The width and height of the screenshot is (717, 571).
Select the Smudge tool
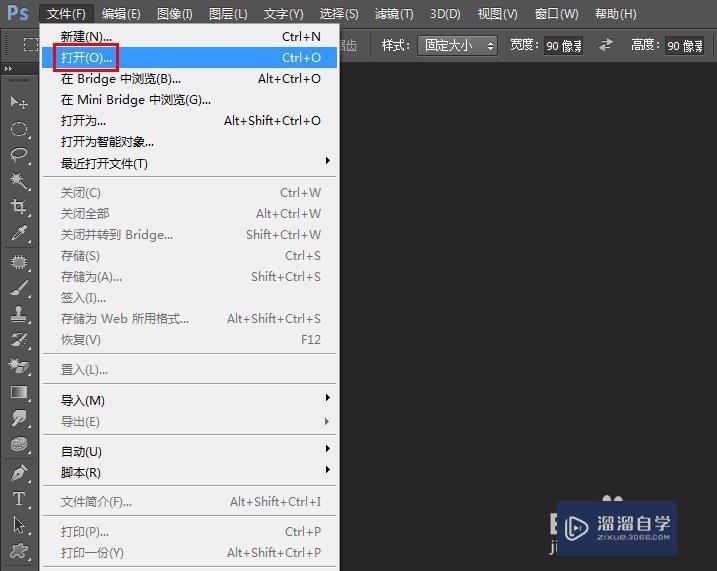point(19,418)
